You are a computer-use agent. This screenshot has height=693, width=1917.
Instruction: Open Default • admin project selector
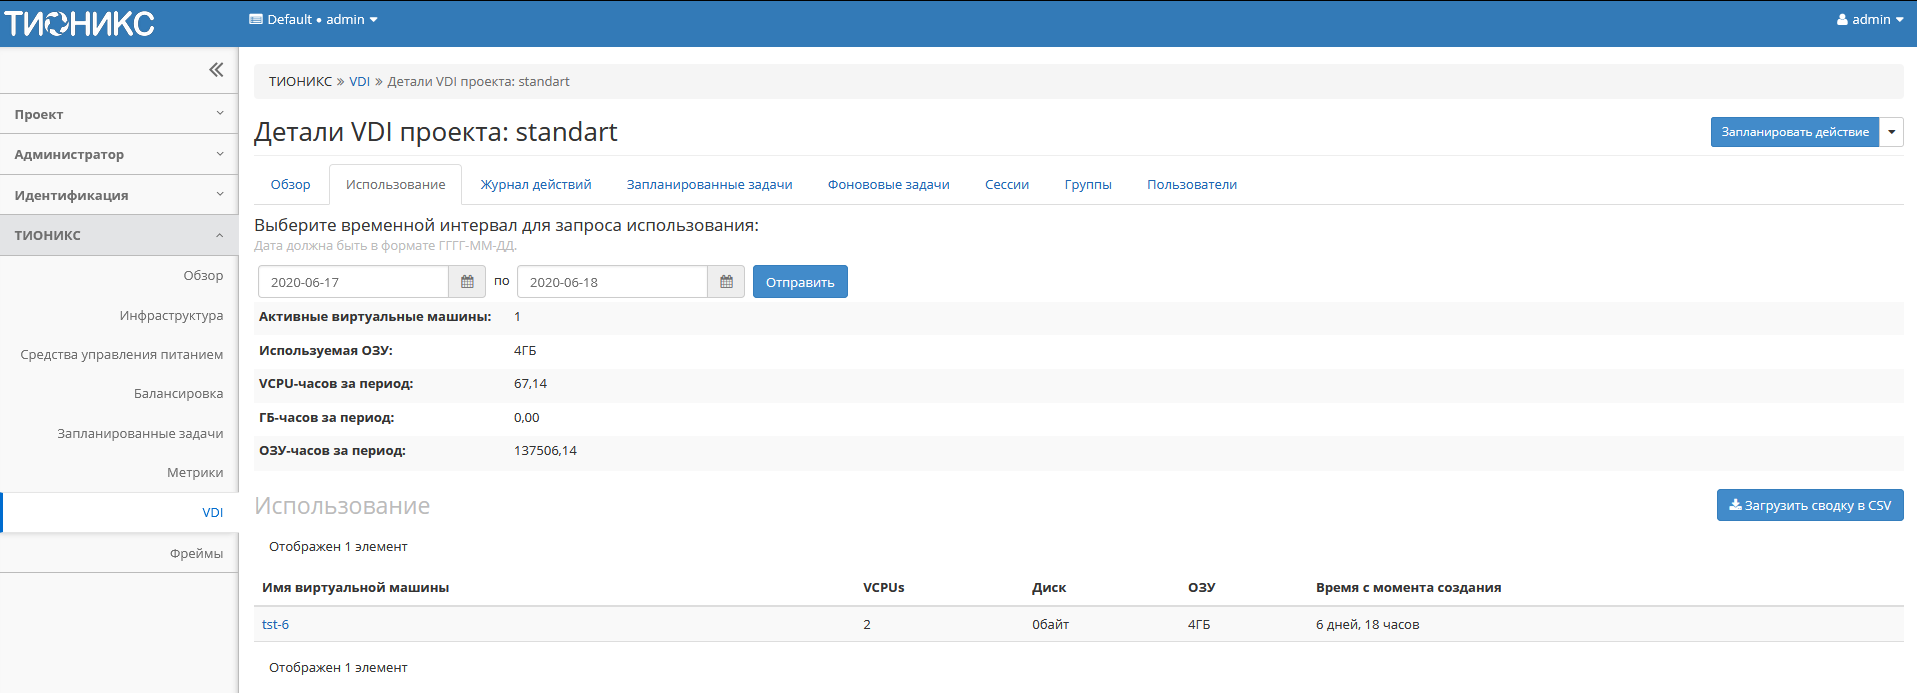[313, 20]
